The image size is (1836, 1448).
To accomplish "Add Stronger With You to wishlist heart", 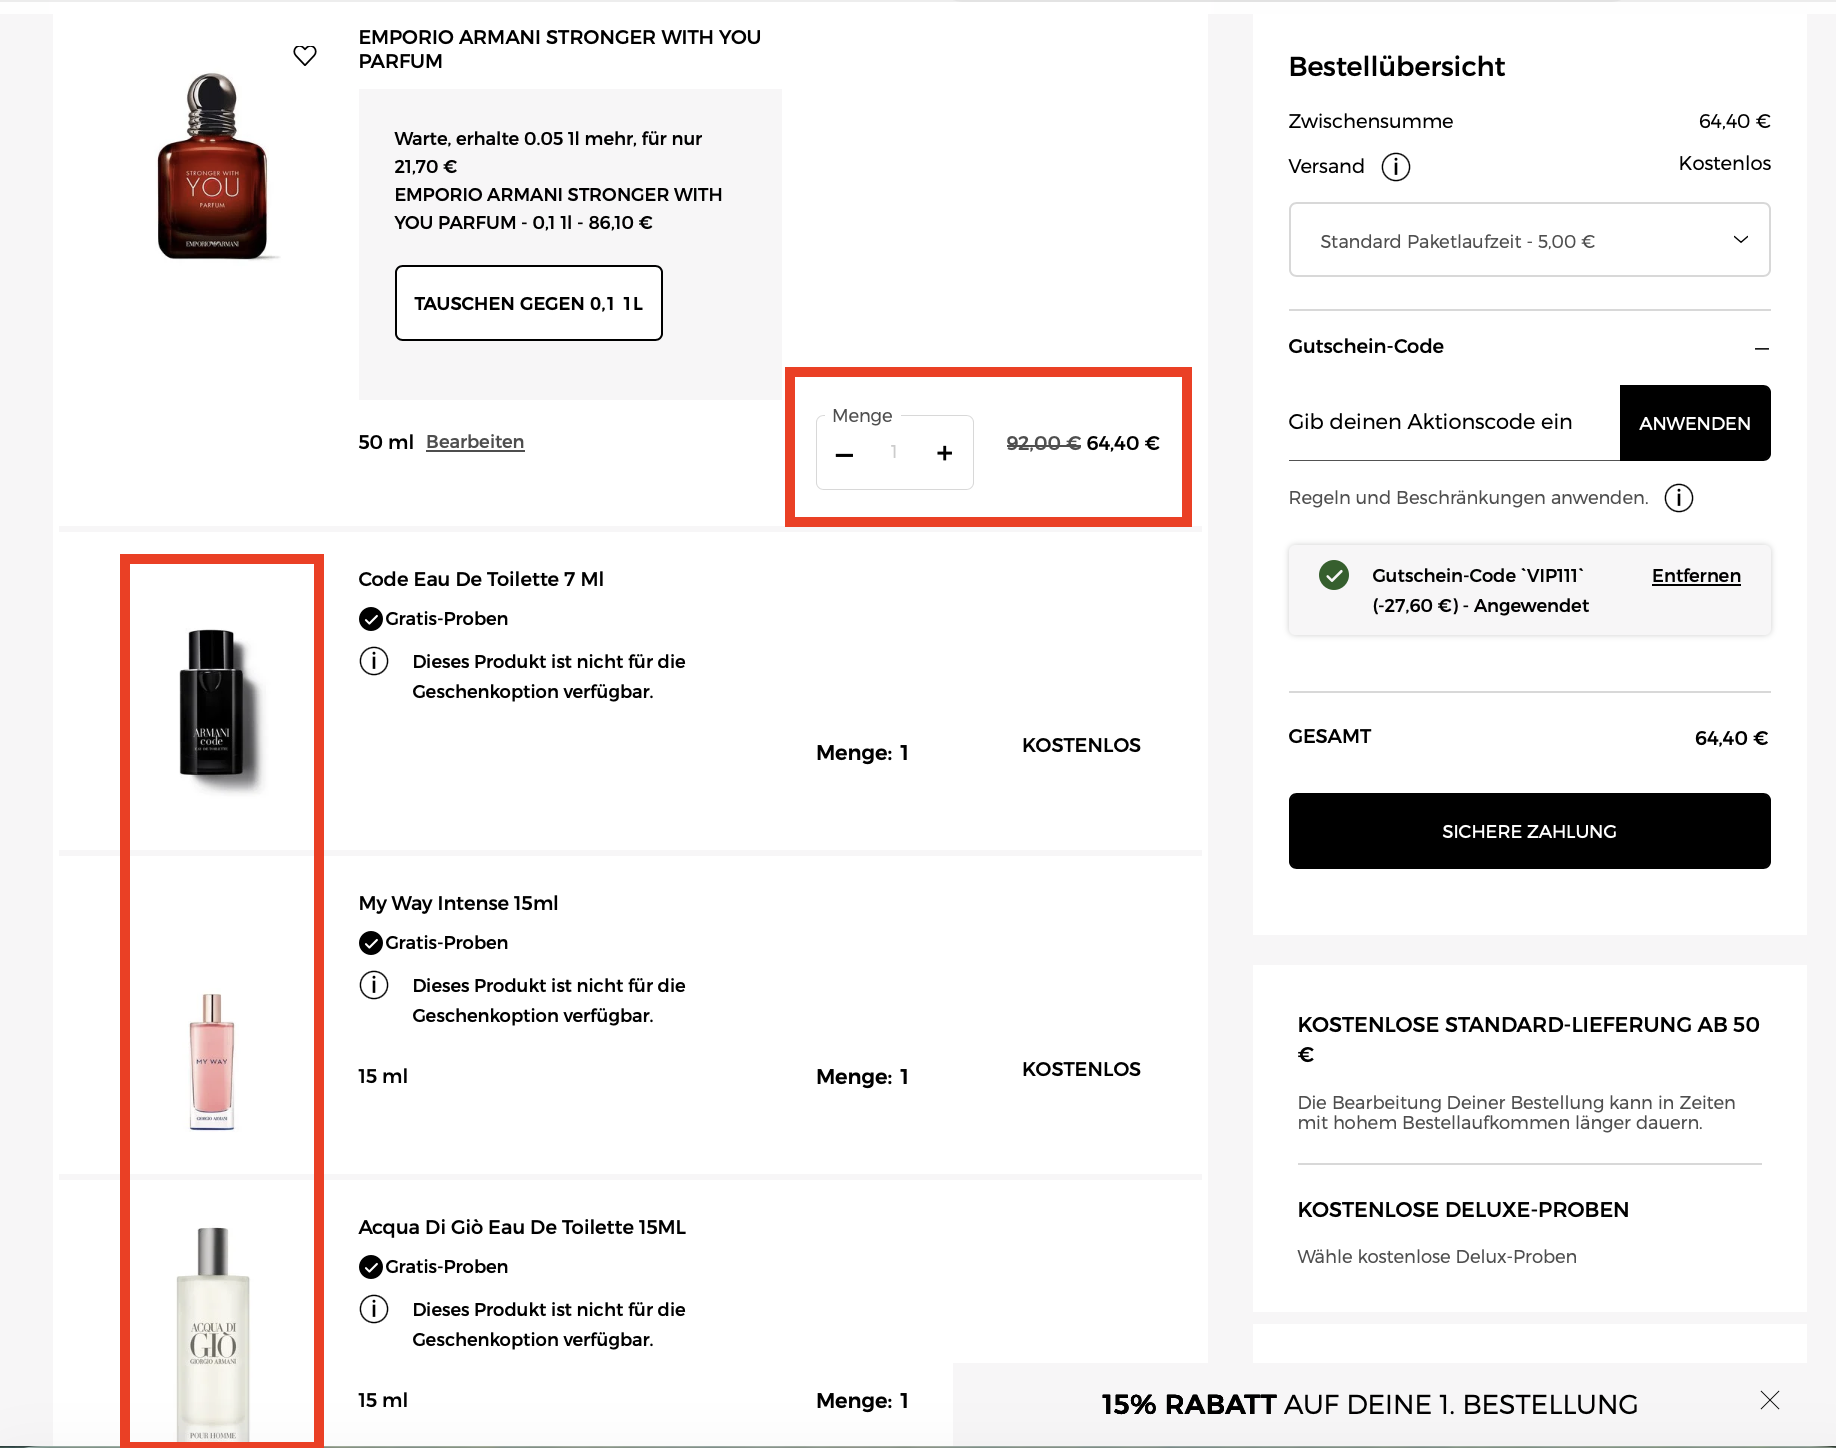I will 305,56.
